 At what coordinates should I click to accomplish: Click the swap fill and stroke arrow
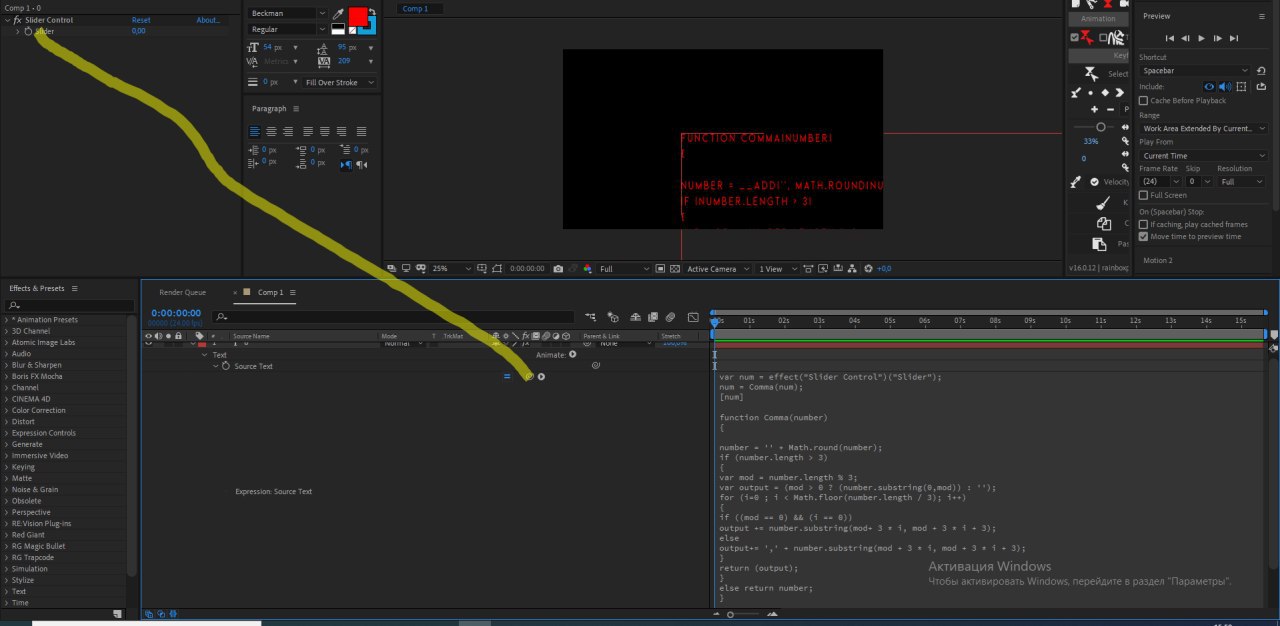(x=372, y=12)
